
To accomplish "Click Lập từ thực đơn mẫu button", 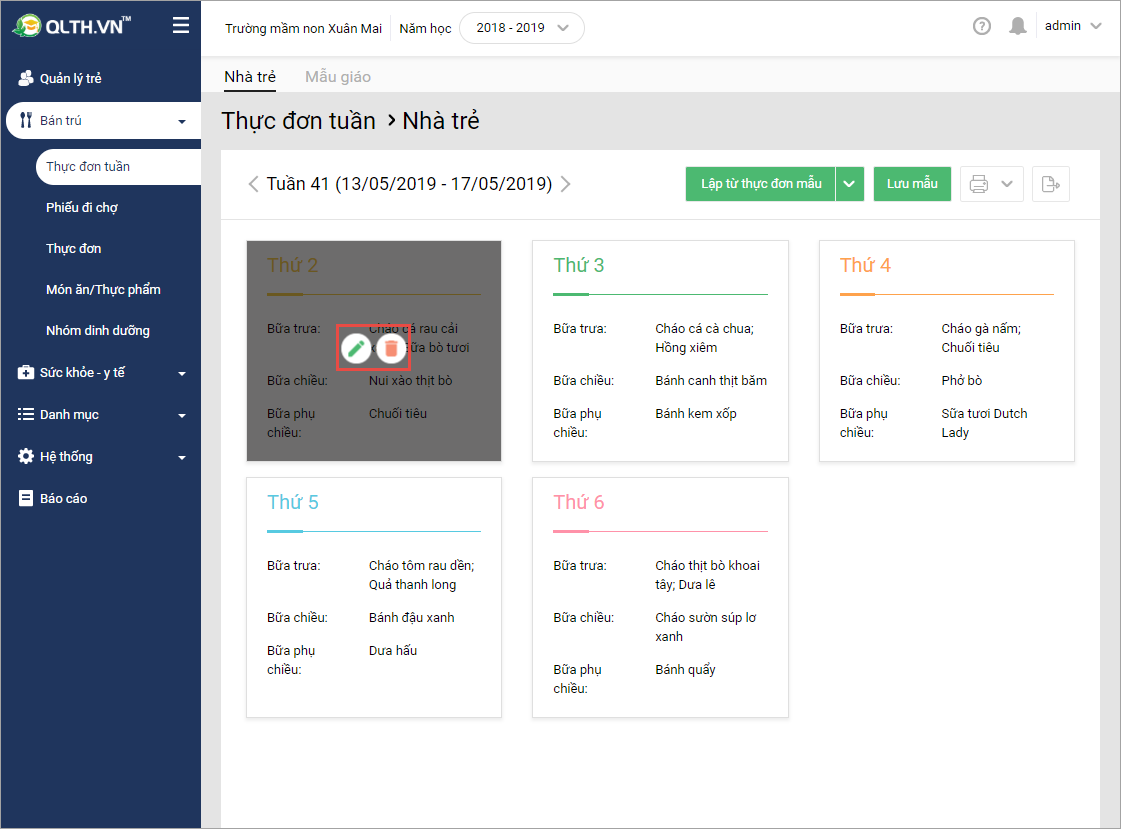I will click(x=761, y=184).
